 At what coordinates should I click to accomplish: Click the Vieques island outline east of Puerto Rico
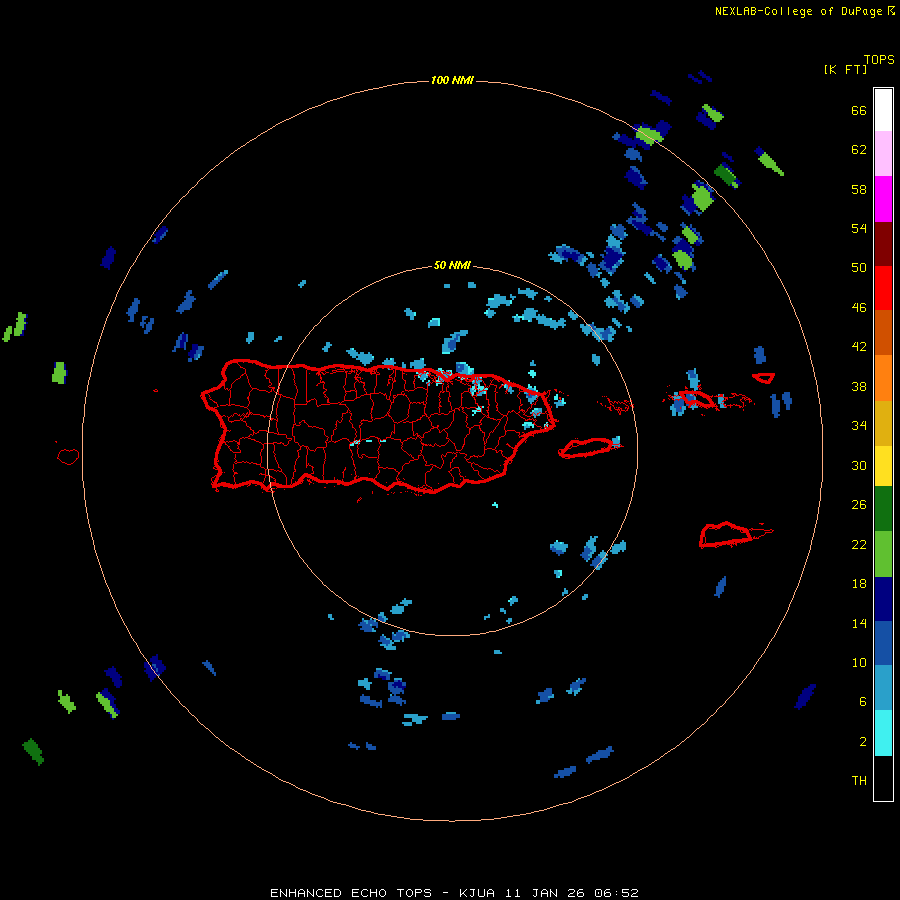pos(588,447)
